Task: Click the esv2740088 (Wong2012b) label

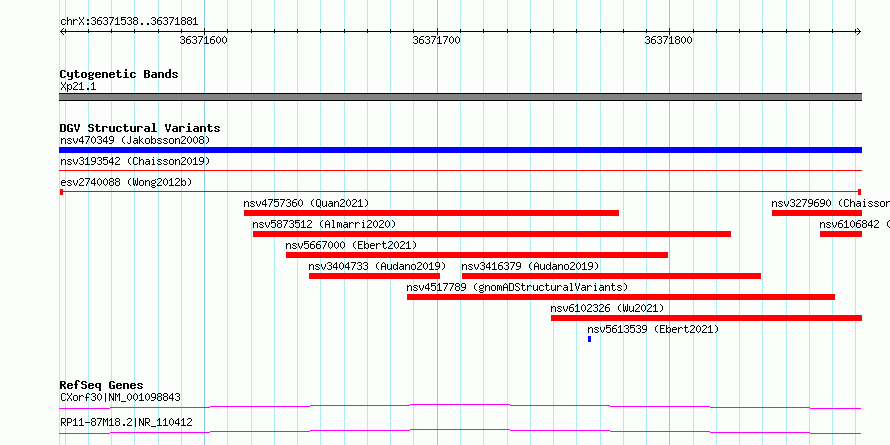Action: (126, 182)
